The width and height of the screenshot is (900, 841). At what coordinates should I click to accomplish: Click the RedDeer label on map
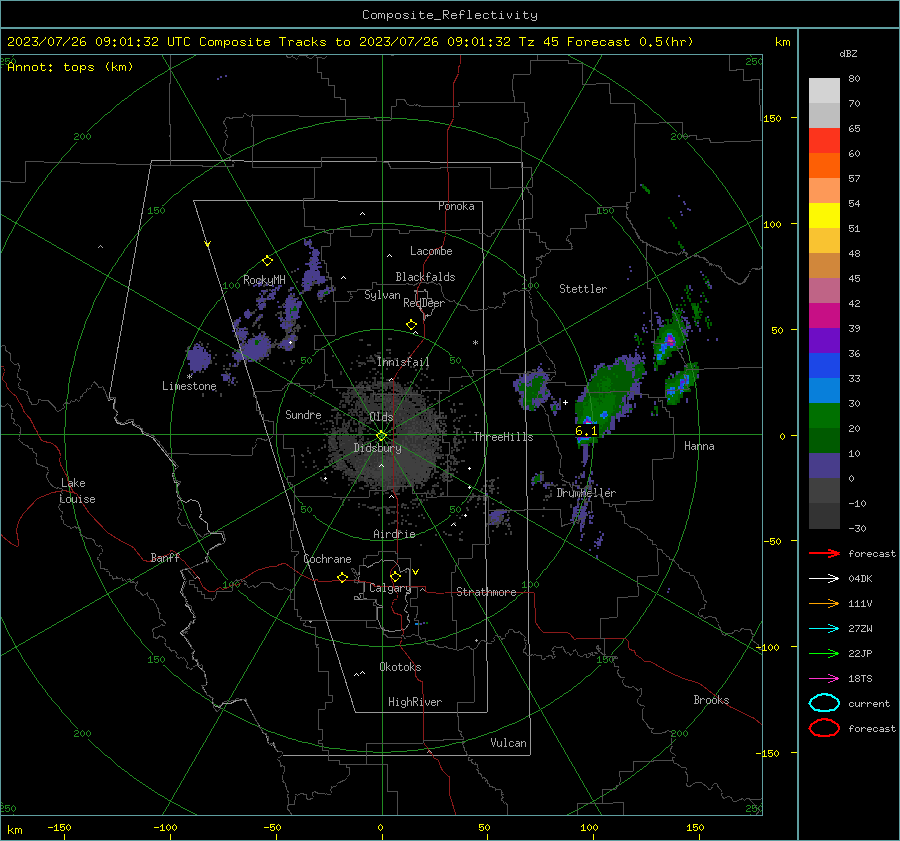(x=424, y=303)
